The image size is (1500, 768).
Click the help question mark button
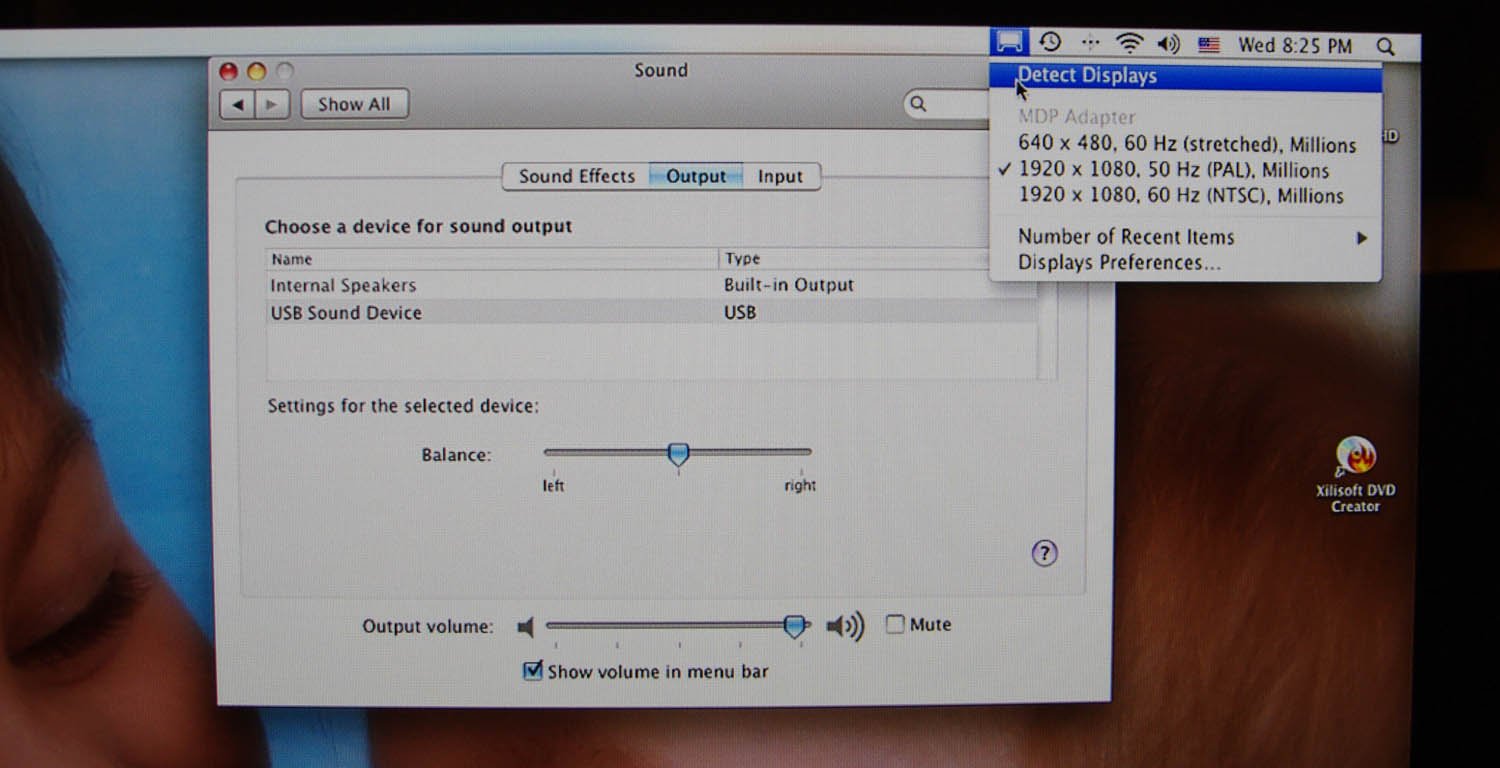coord(1044,553)
